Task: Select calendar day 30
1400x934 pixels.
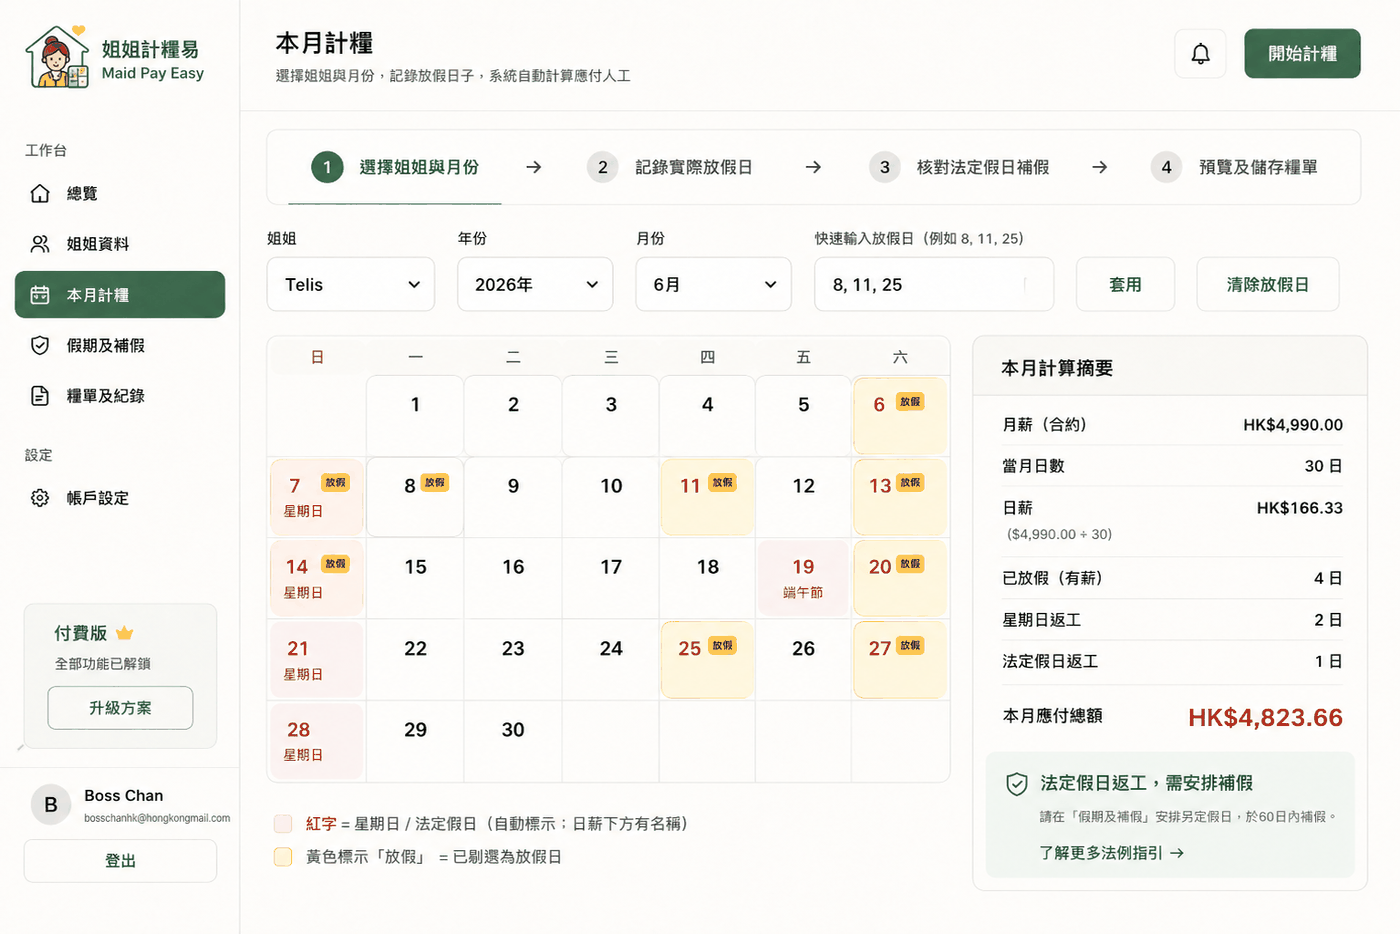Action: [x=513, y=741]
